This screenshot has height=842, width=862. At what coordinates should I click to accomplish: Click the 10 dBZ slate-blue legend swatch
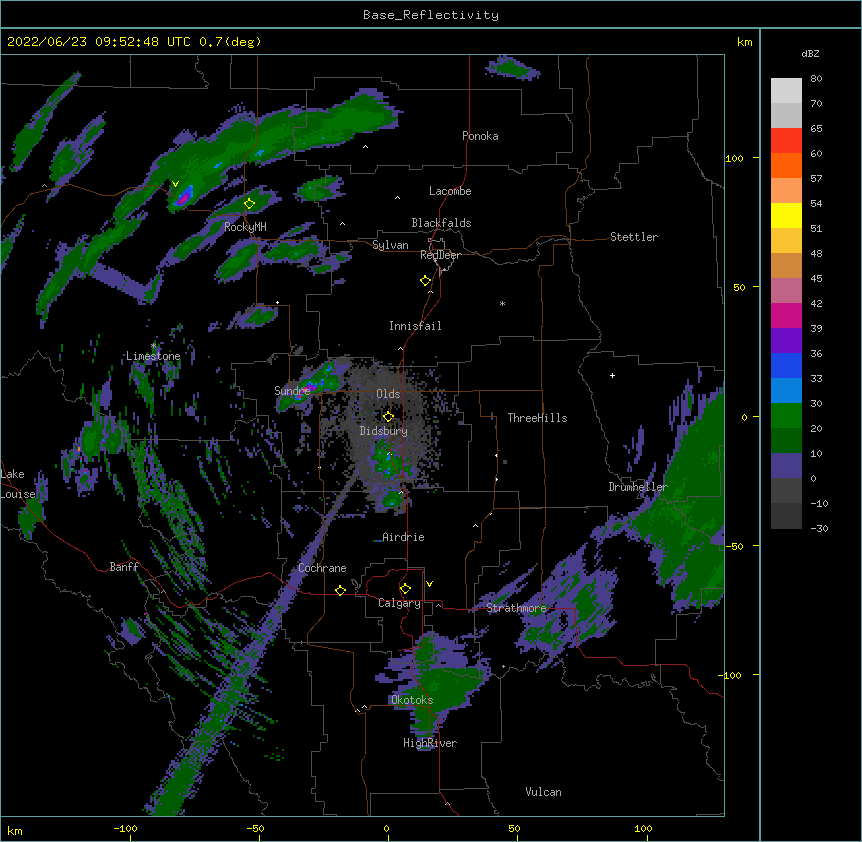(x=786, y=466)
